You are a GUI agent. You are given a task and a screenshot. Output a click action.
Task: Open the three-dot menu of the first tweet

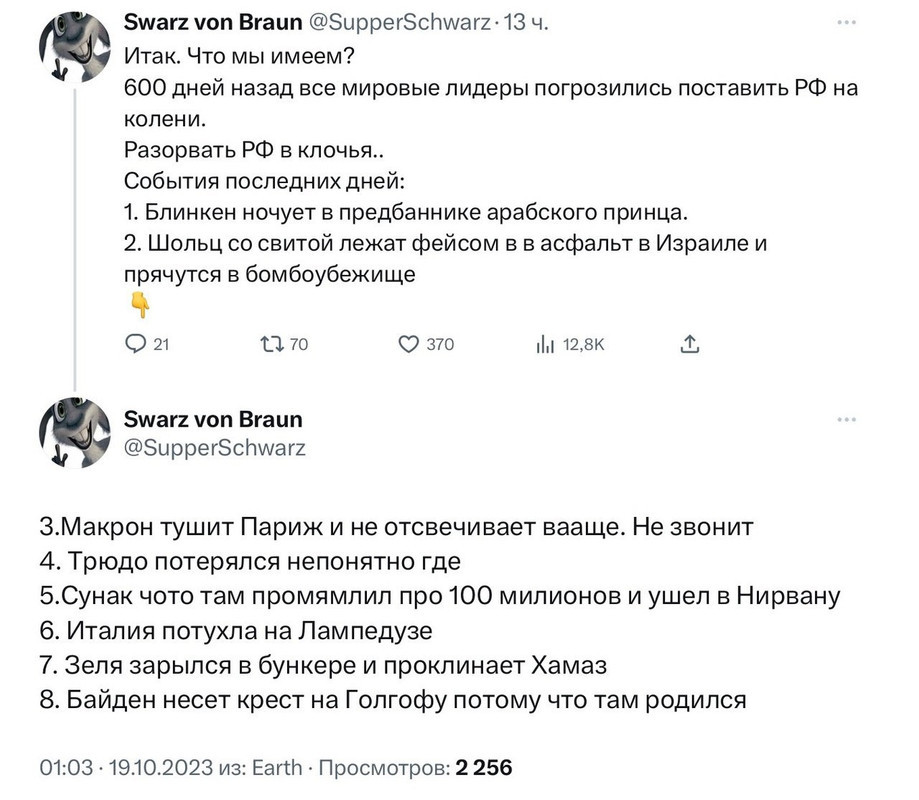(x=846, y=21)
